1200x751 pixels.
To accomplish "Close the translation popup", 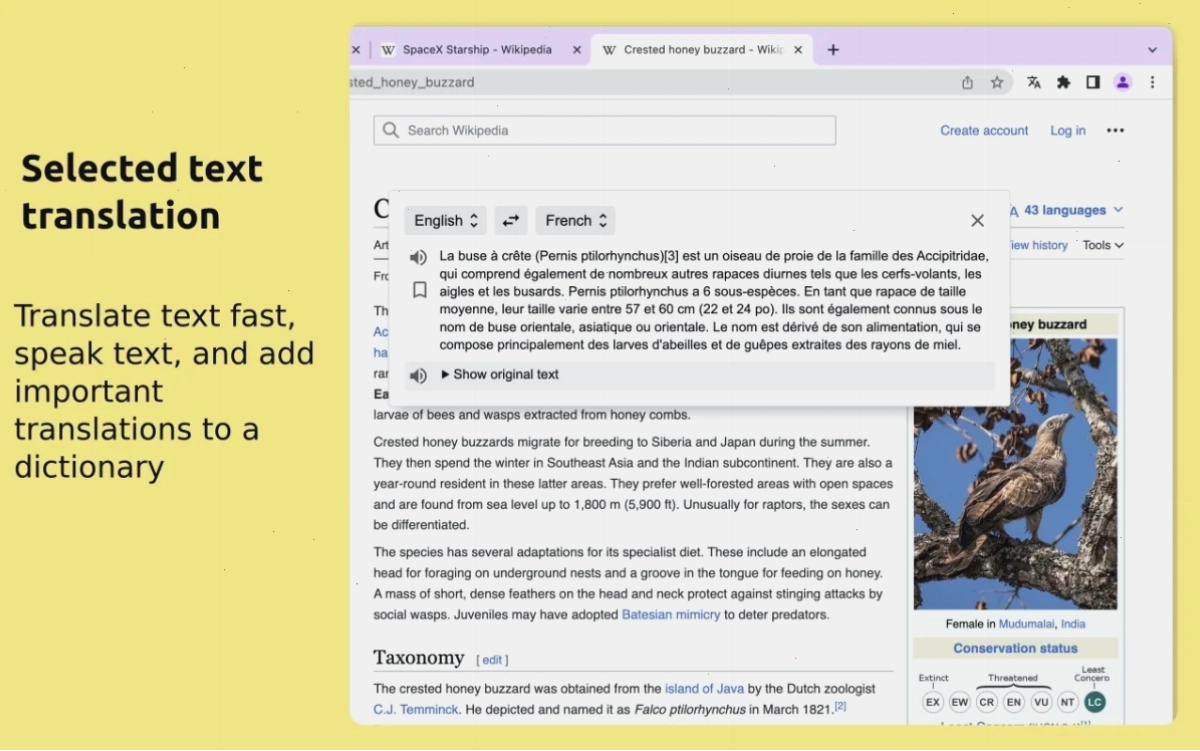I will [x=978, y=221].
